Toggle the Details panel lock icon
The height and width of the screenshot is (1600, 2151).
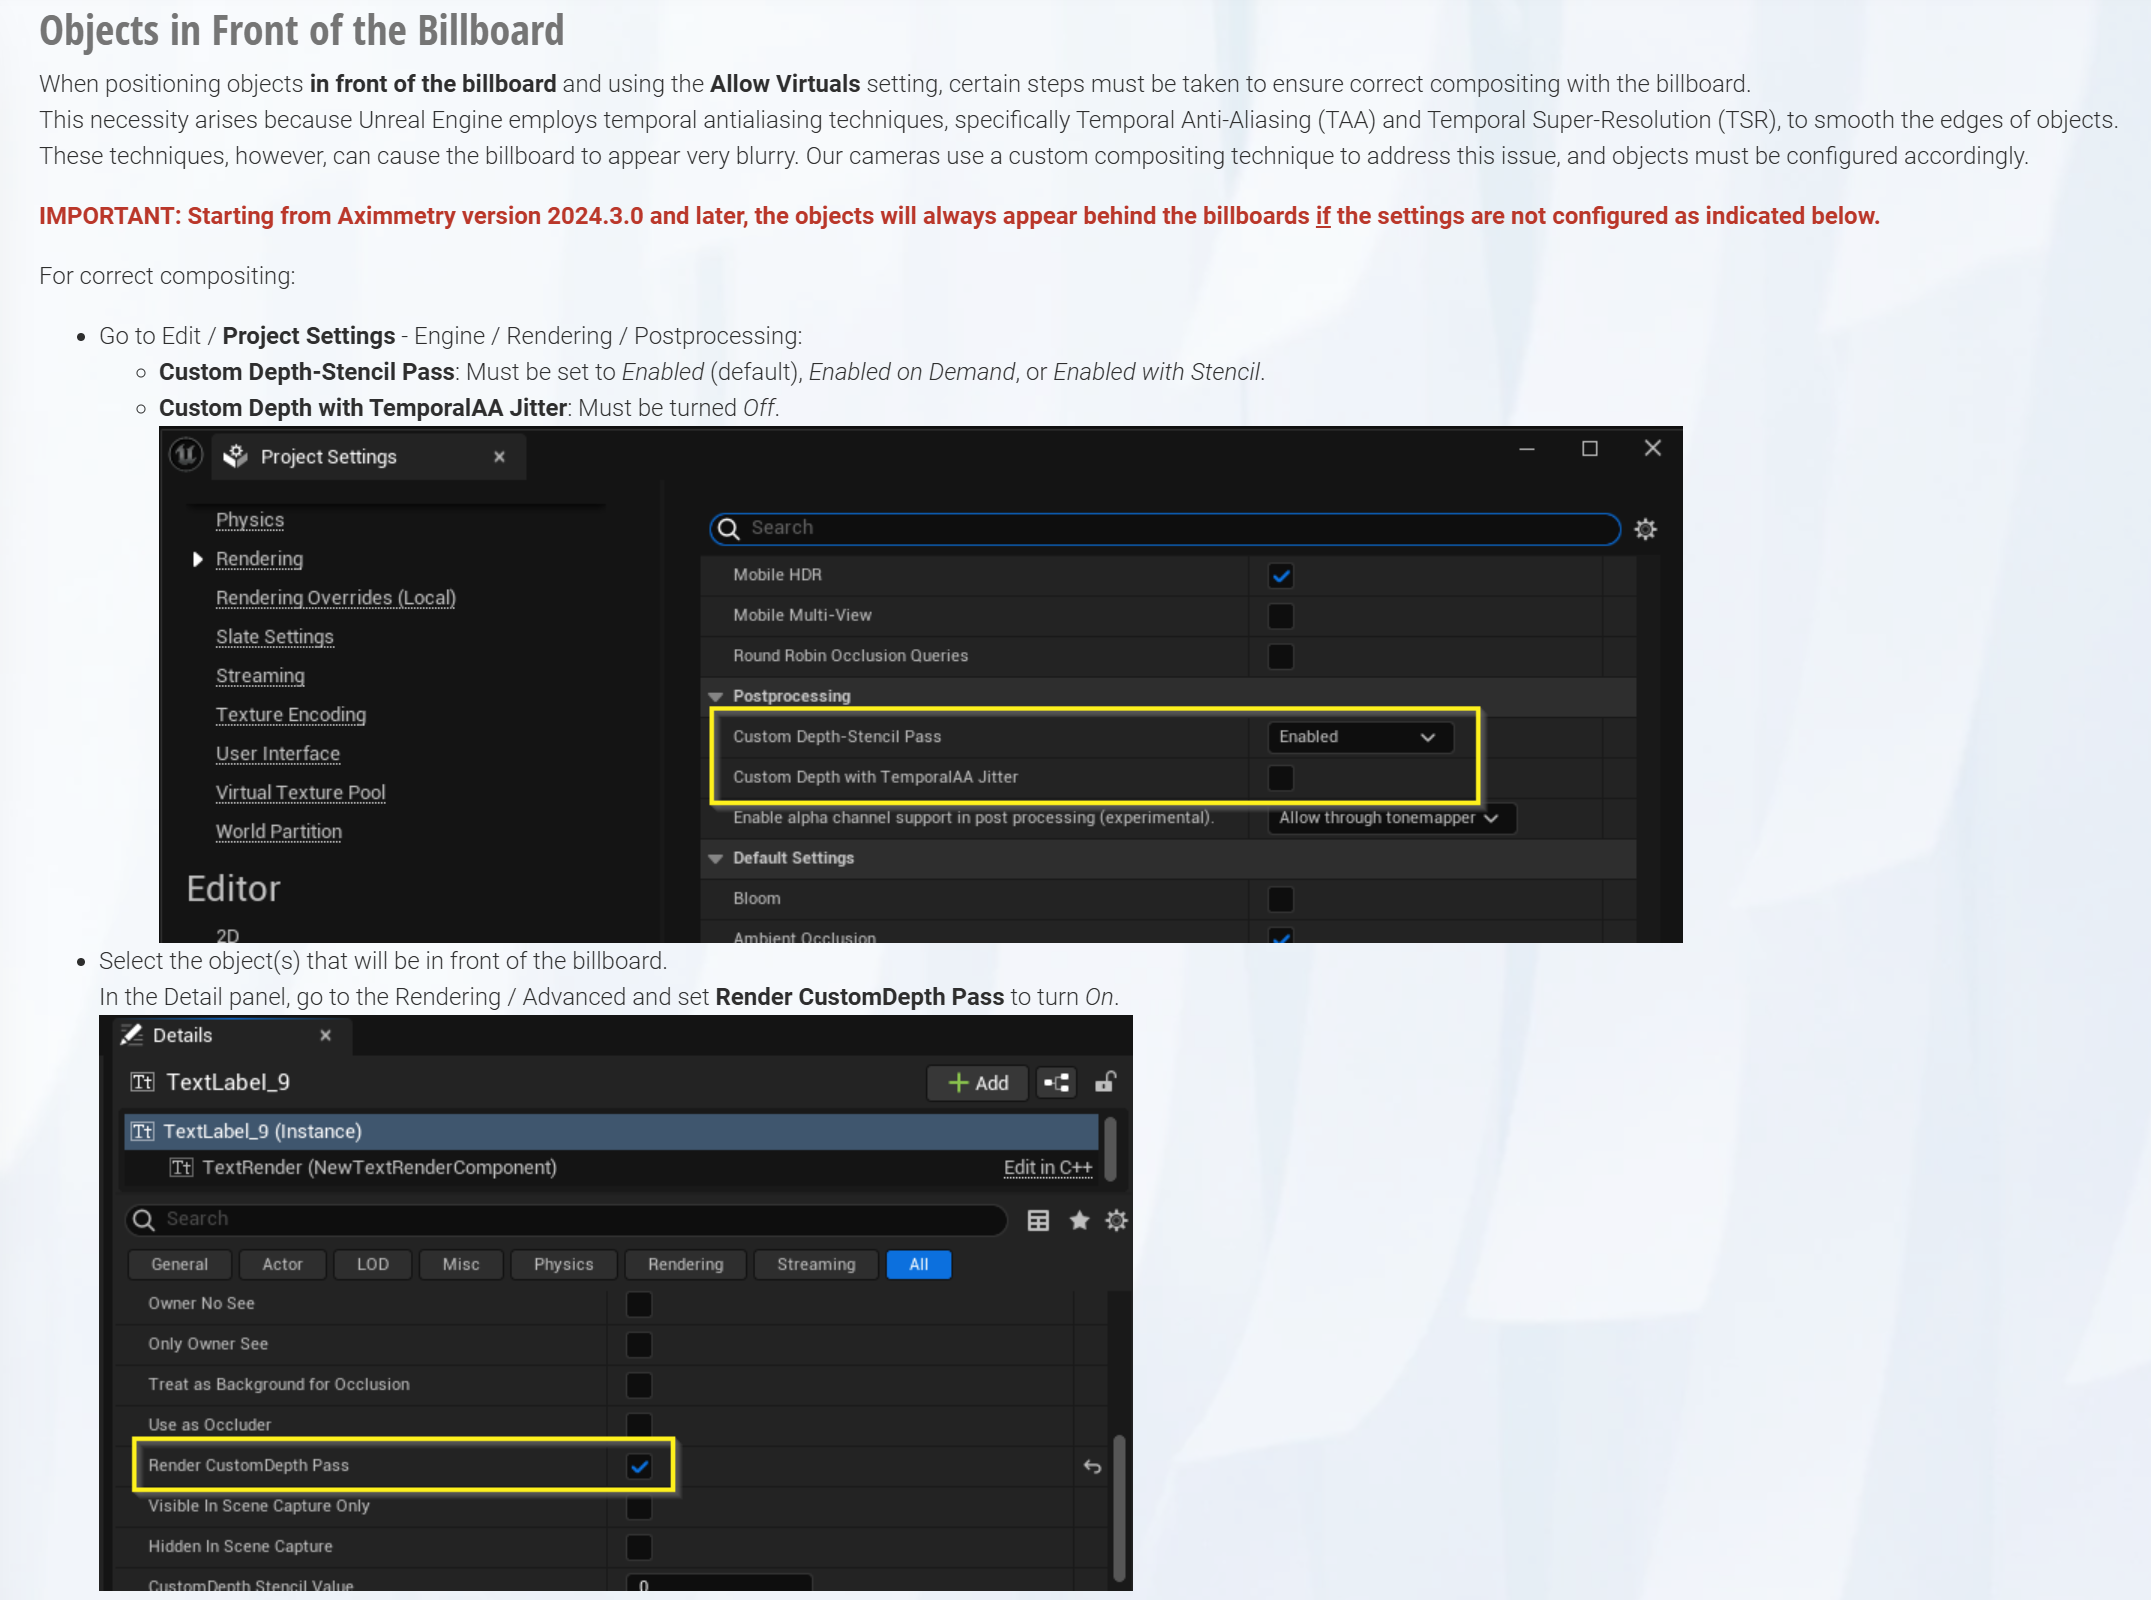1105,1082
